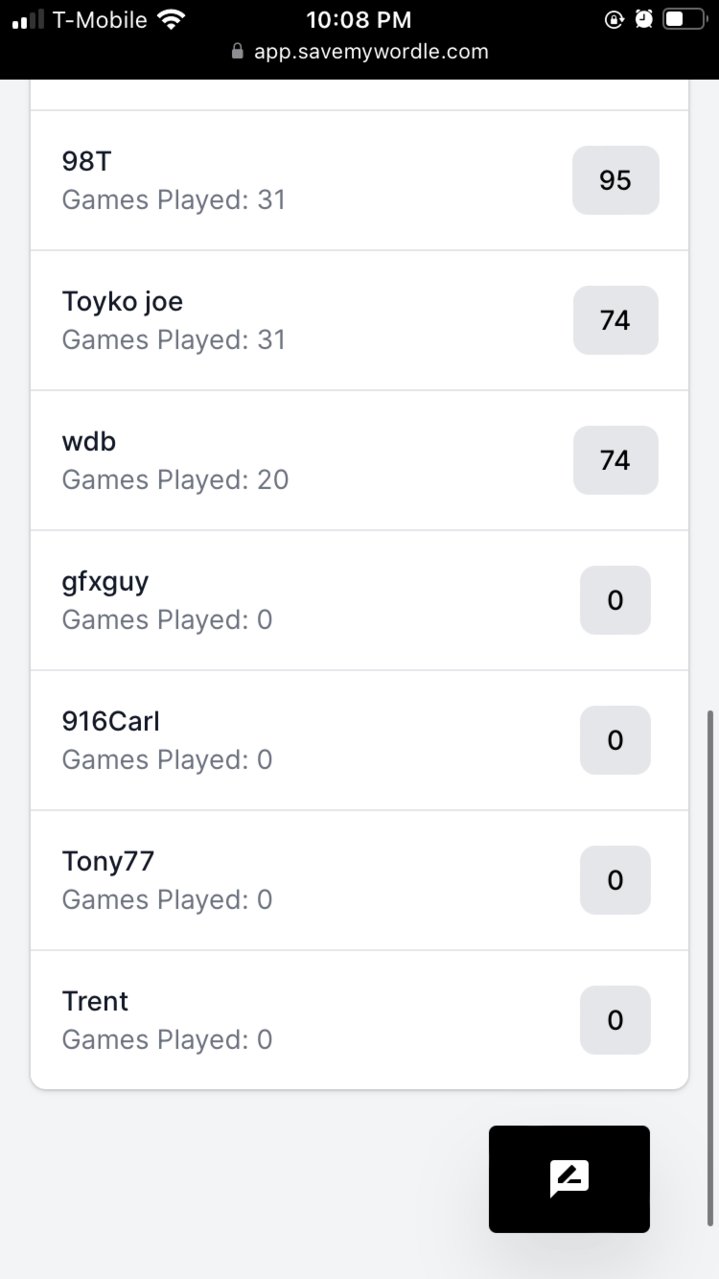
Task: Tap the 10:08 PM clock display
Action: (359, 20)
